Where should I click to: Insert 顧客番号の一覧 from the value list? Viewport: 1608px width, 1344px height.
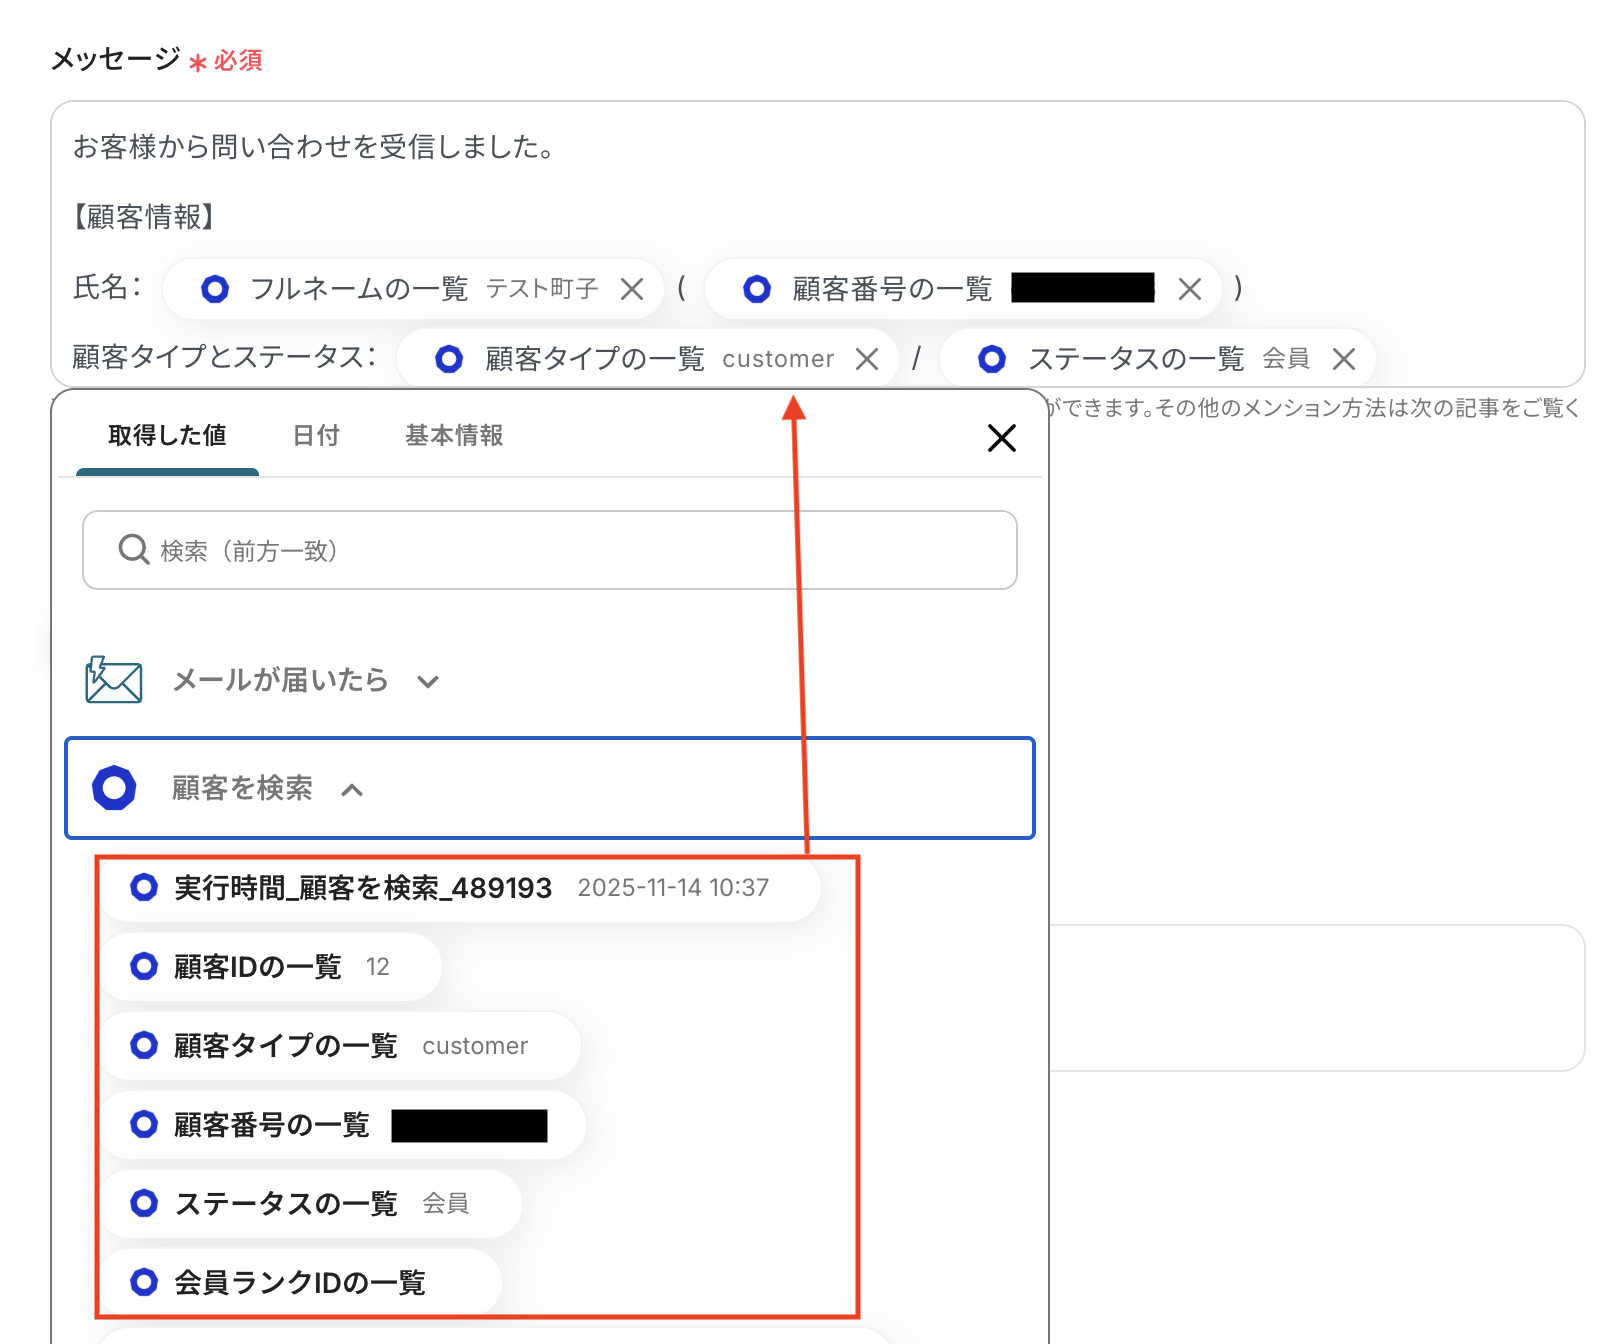click(342, 1125)
